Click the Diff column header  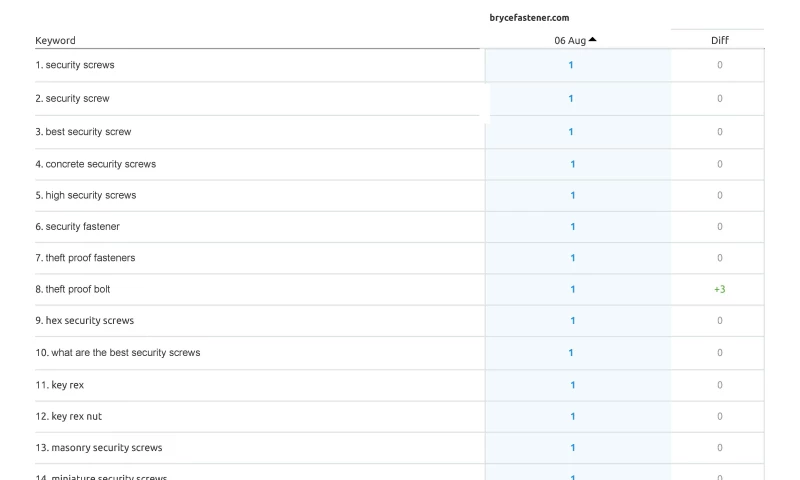pos(719,41)
